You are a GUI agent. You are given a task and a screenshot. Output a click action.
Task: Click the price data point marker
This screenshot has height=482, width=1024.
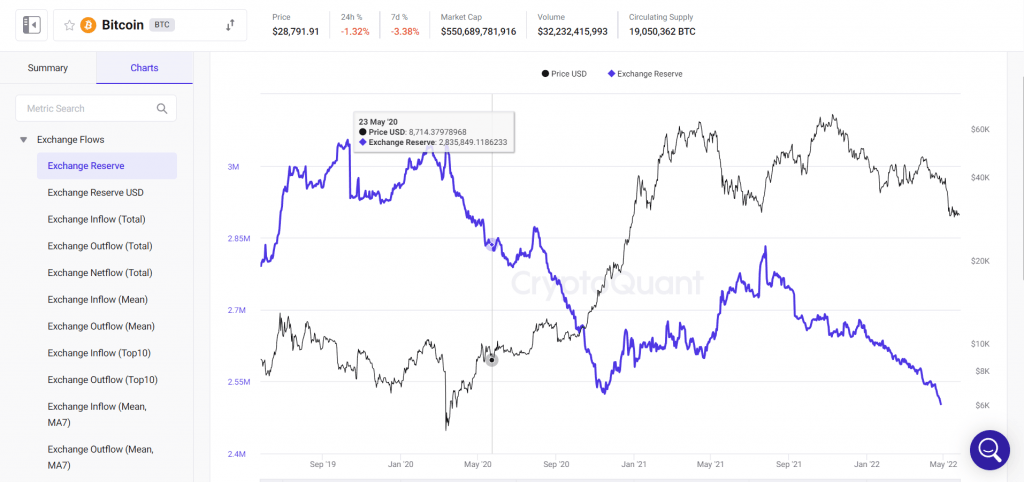(x=491, y=358)
